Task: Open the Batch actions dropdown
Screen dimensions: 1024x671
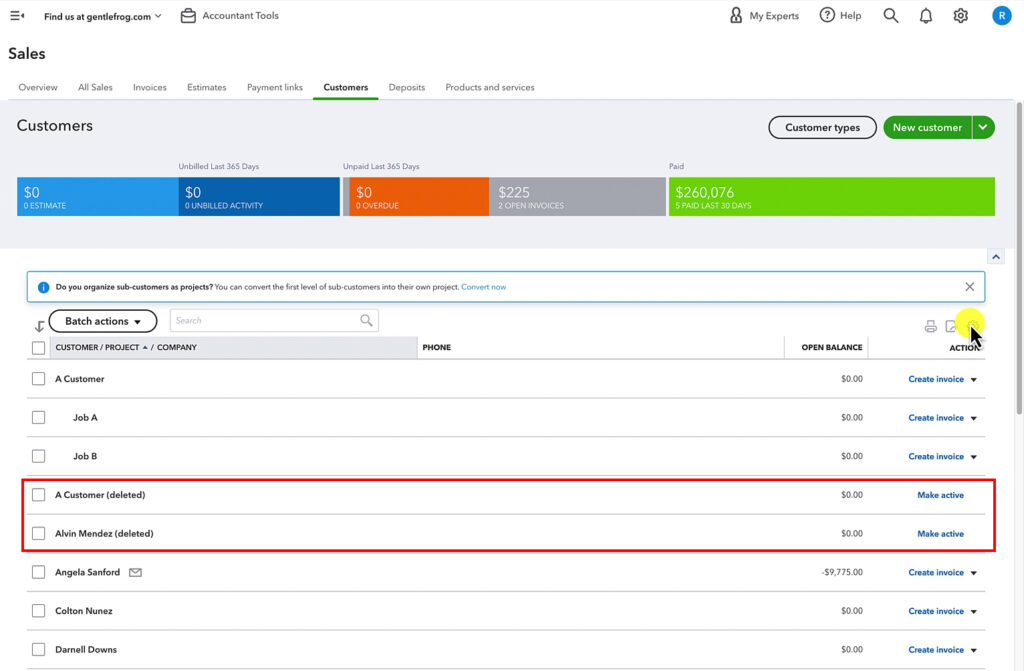Action: click(x=102, y=321)
